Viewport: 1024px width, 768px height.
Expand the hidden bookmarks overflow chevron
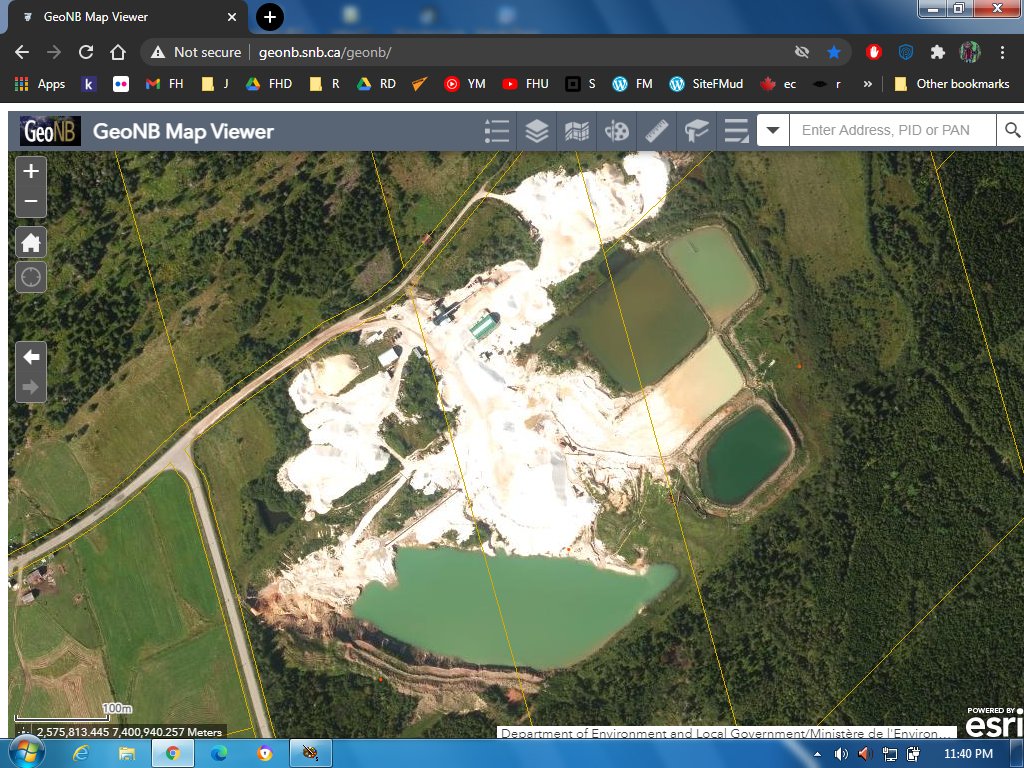point(867,84)
